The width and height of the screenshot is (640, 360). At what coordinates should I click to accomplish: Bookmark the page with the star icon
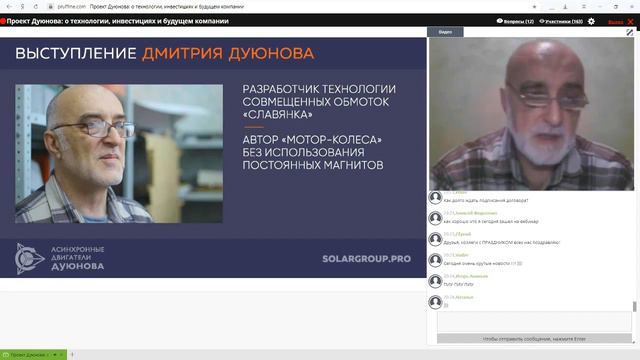point(534,7)
